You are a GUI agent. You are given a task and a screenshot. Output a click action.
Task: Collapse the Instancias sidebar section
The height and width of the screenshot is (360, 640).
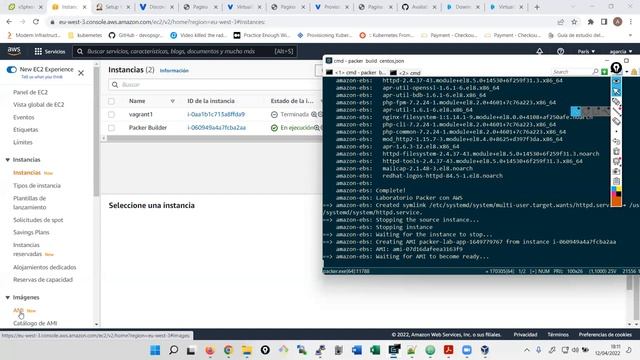[x=7, y=160]
